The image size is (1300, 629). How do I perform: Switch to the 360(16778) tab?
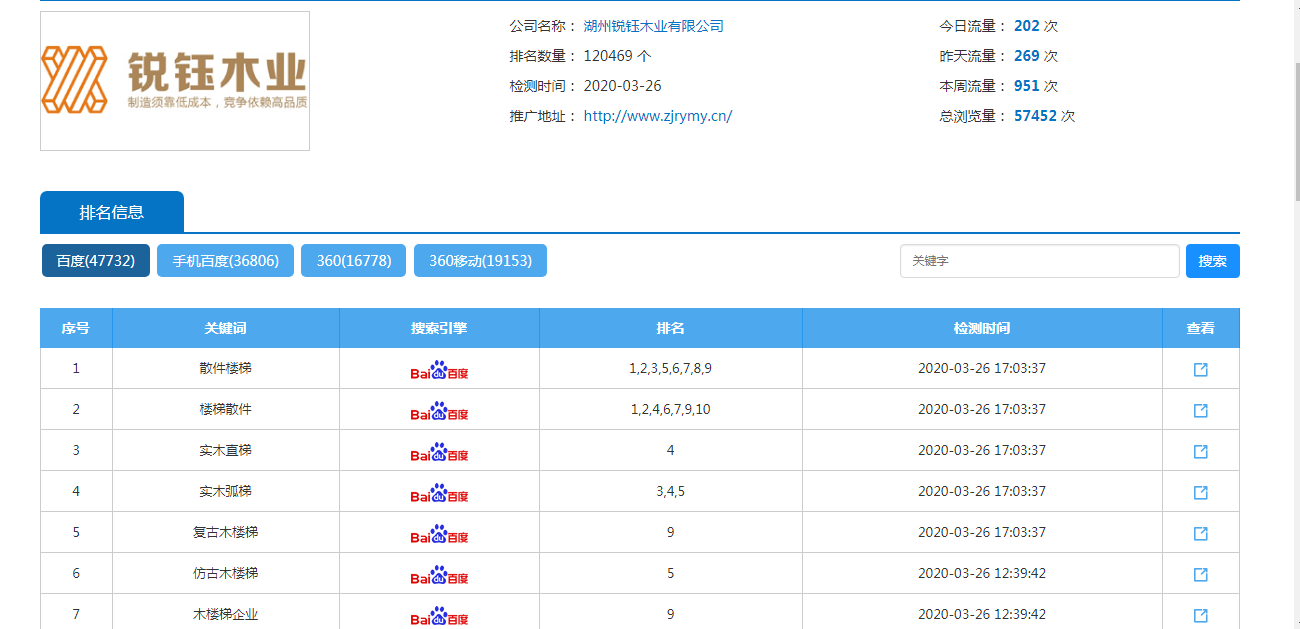coord(353,260)
